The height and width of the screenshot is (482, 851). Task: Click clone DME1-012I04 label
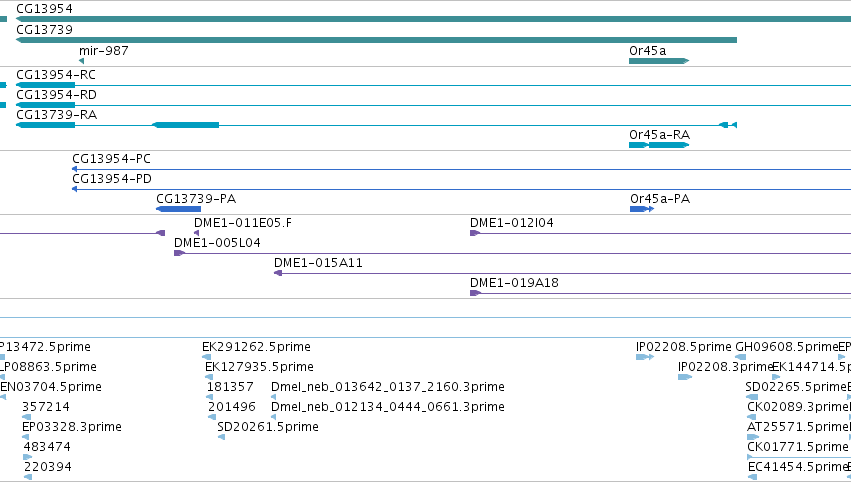pos(512,223)
